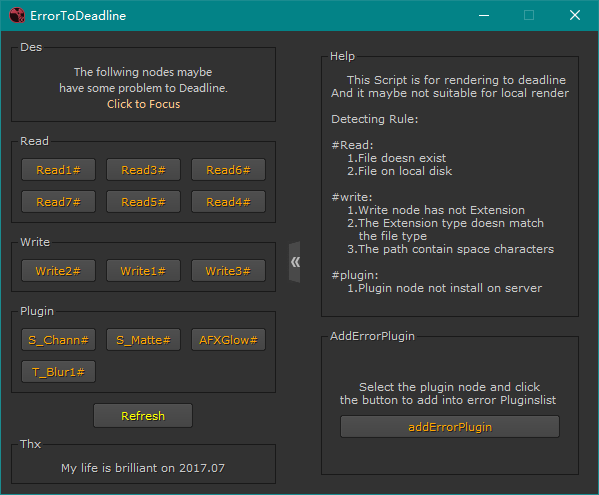599x495 pixels.
Task: Select the Write2# node button
Action: (58, 271)
